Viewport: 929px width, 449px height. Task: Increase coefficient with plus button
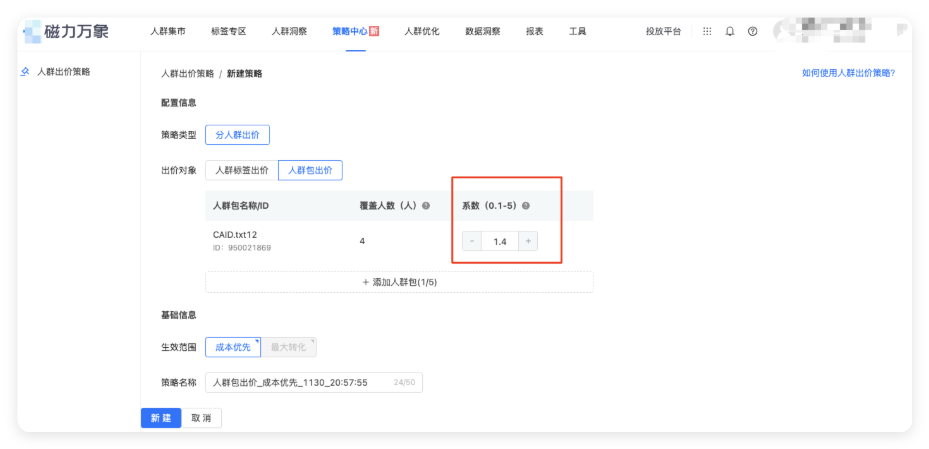pyautogui.click(x=528, y=241)
